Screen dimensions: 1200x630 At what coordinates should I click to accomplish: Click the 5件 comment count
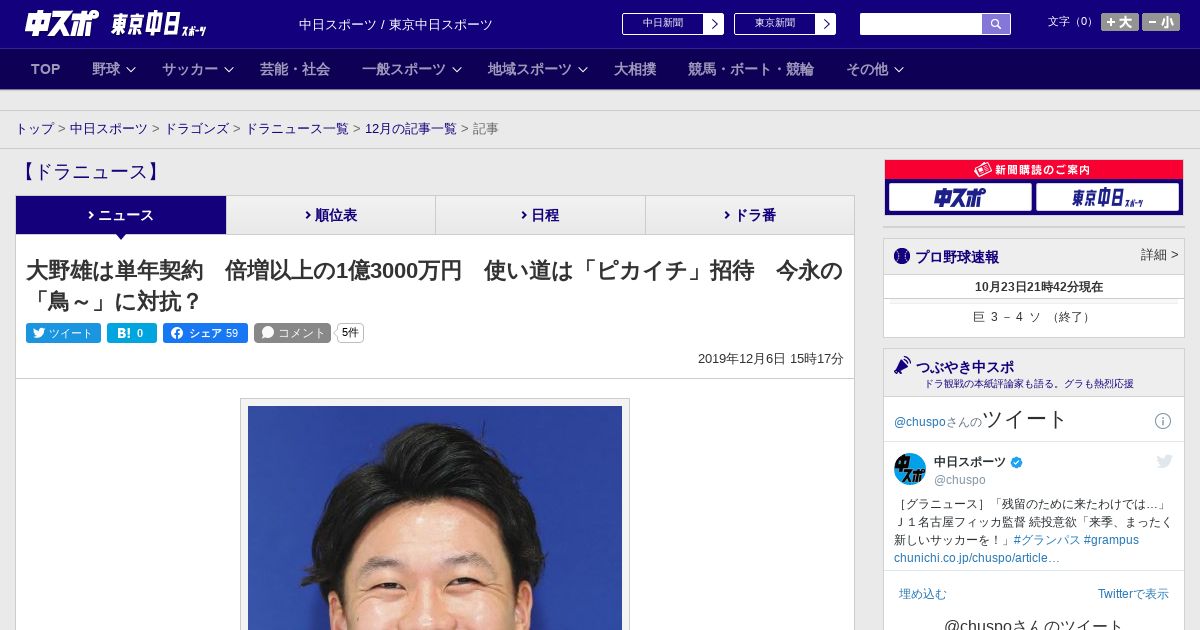pyautogui.click(x=350, y=333)
